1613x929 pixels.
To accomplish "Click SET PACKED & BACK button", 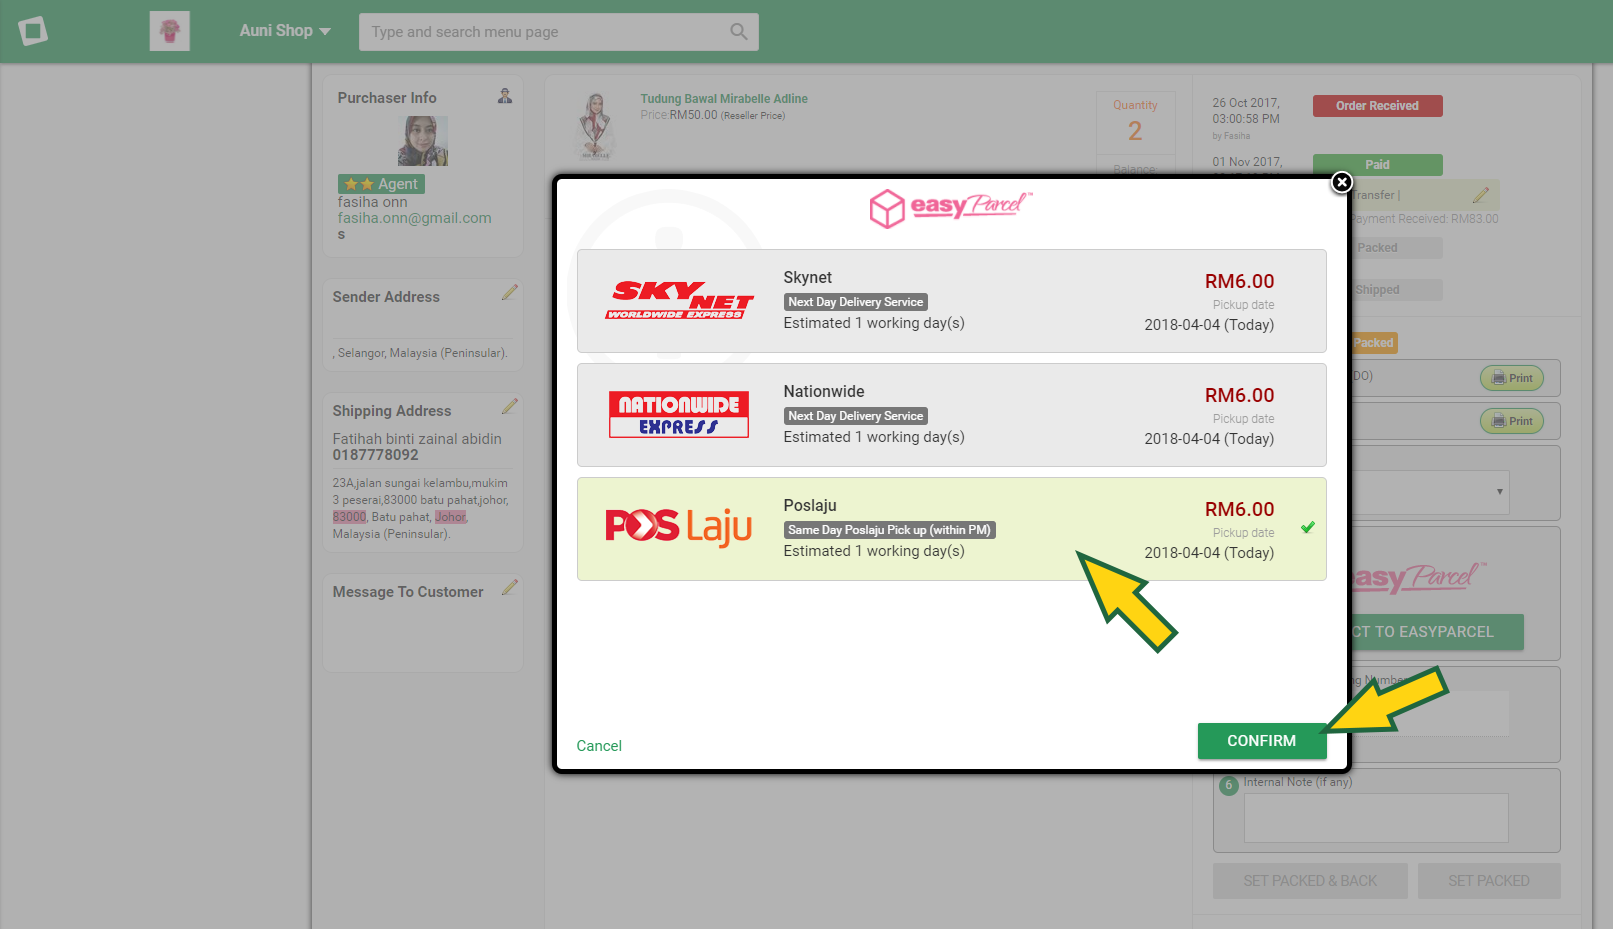I will 1310,881.
